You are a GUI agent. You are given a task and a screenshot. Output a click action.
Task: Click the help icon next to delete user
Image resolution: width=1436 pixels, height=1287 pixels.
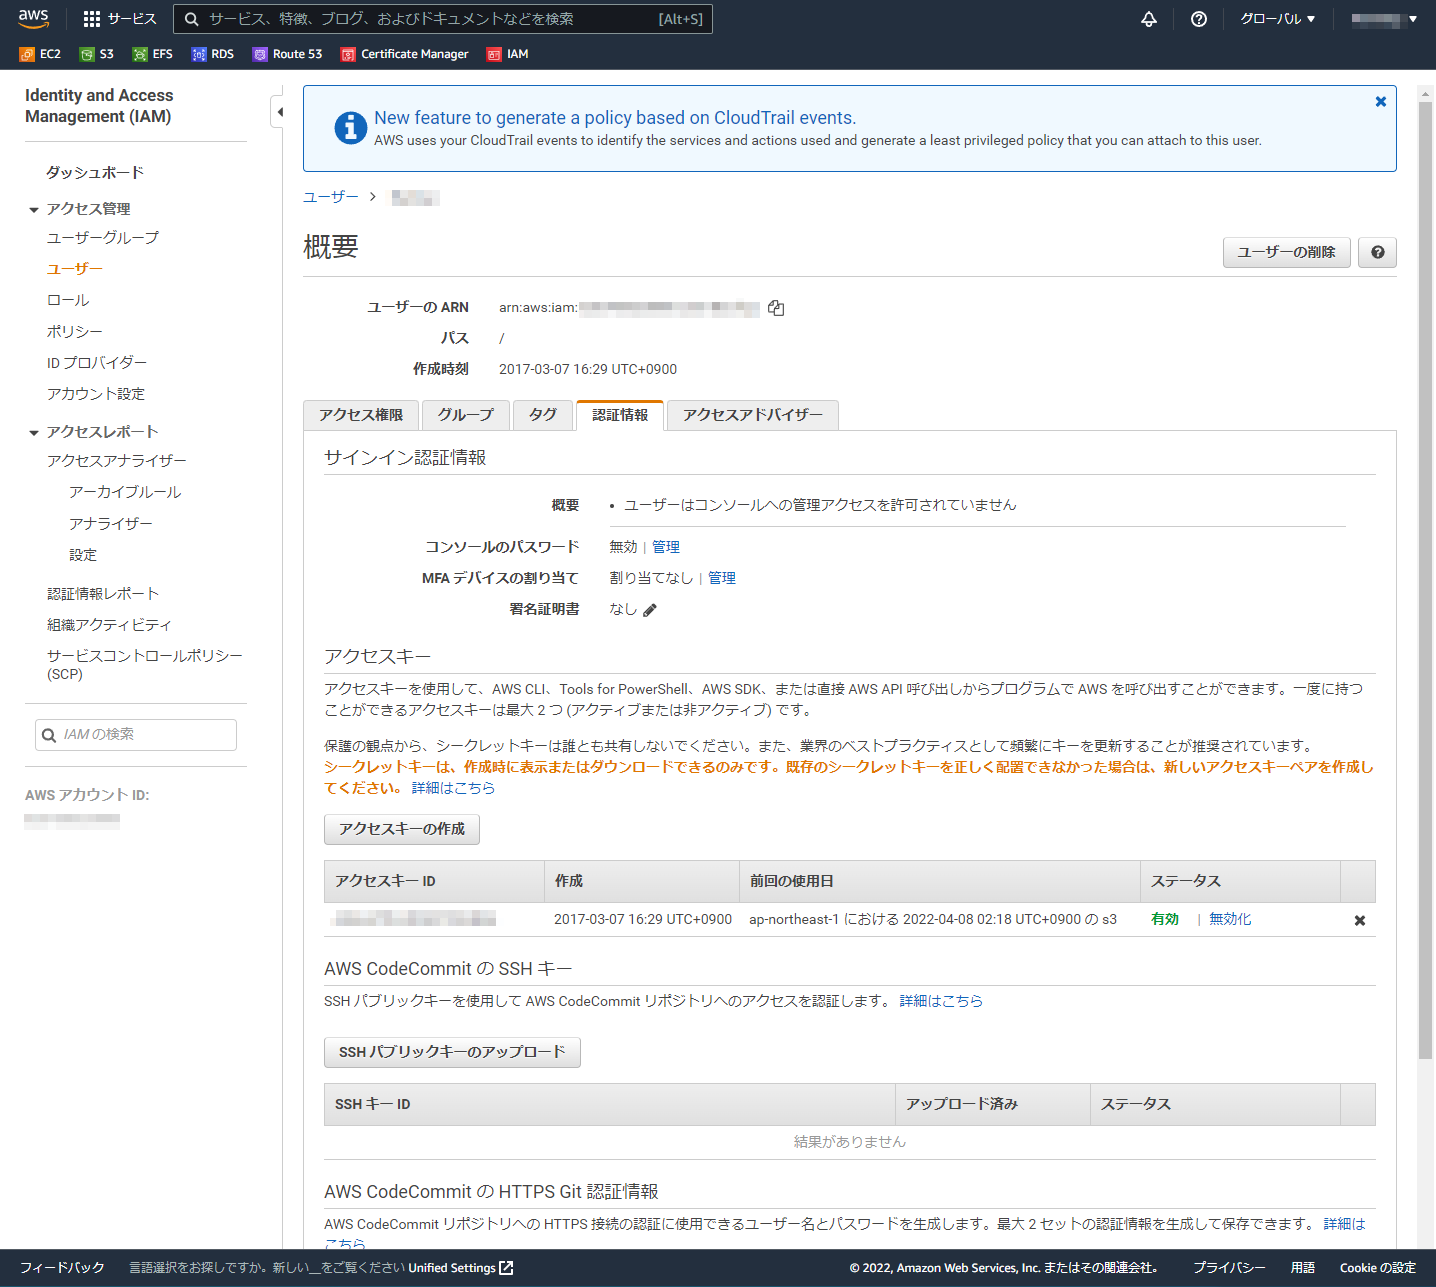1378,252
